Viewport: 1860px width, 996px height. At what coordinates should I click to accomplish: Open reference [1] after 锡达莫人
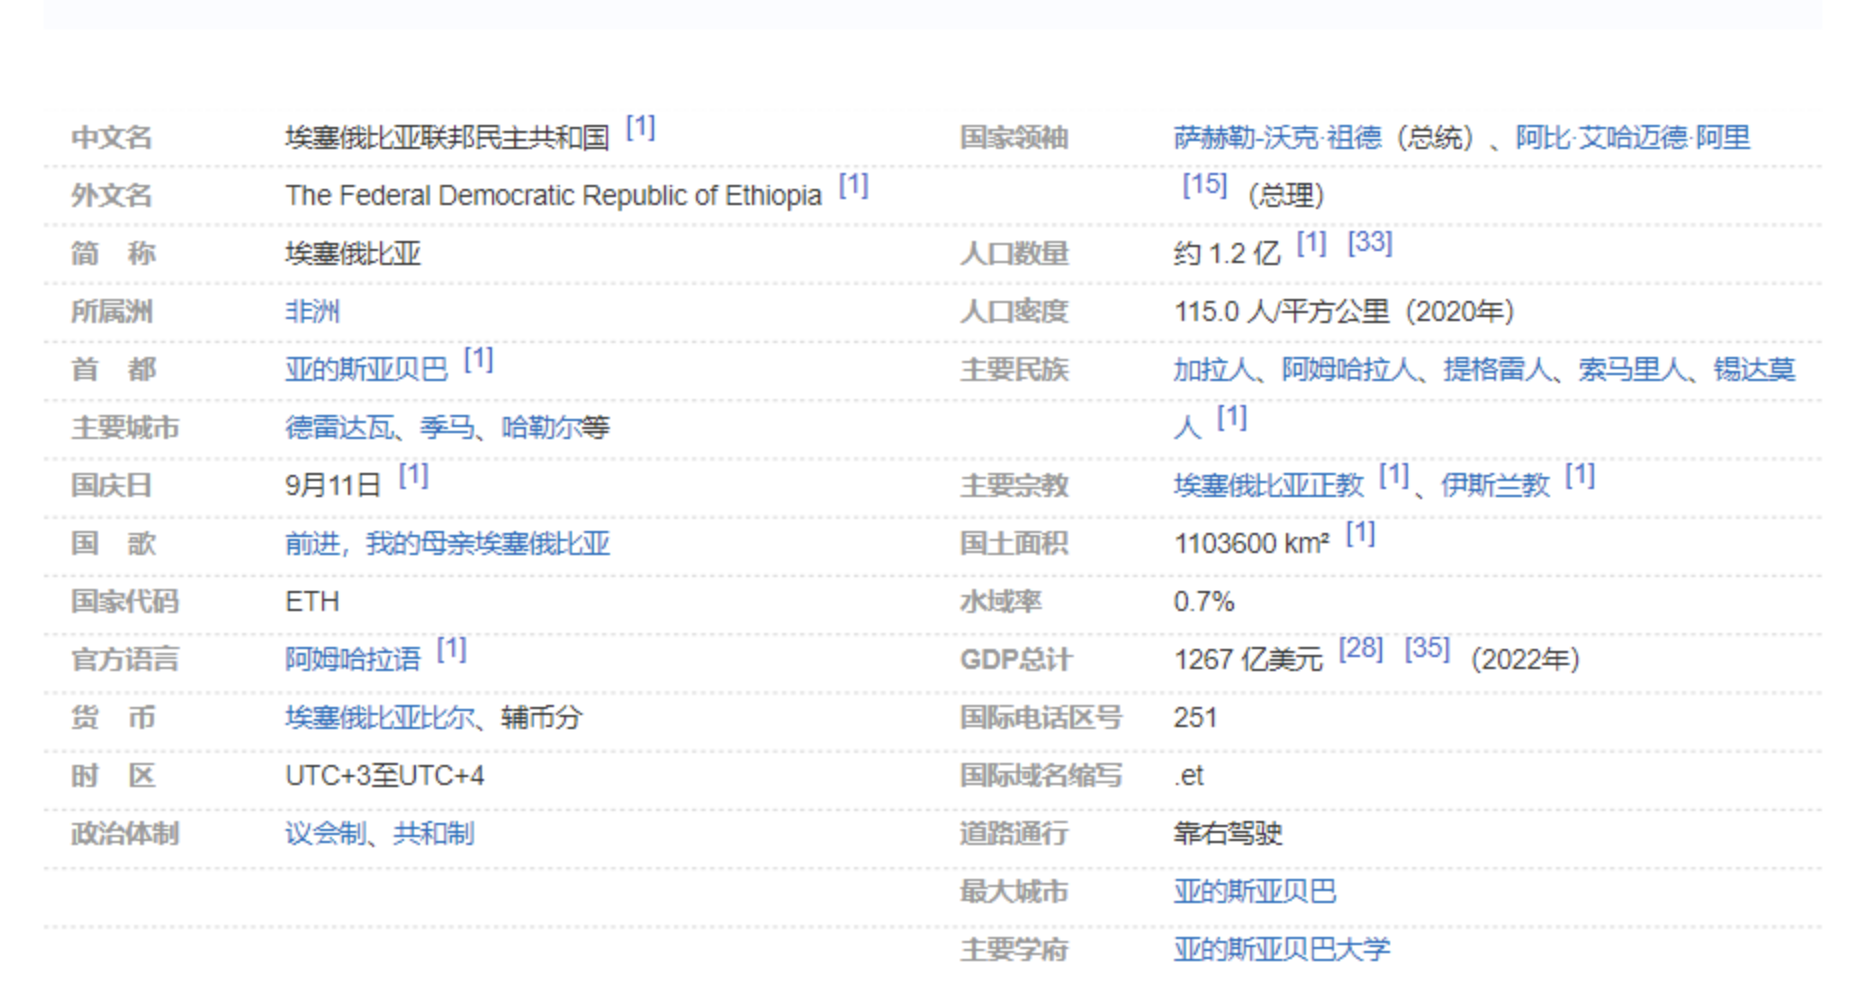point(1231,418)
